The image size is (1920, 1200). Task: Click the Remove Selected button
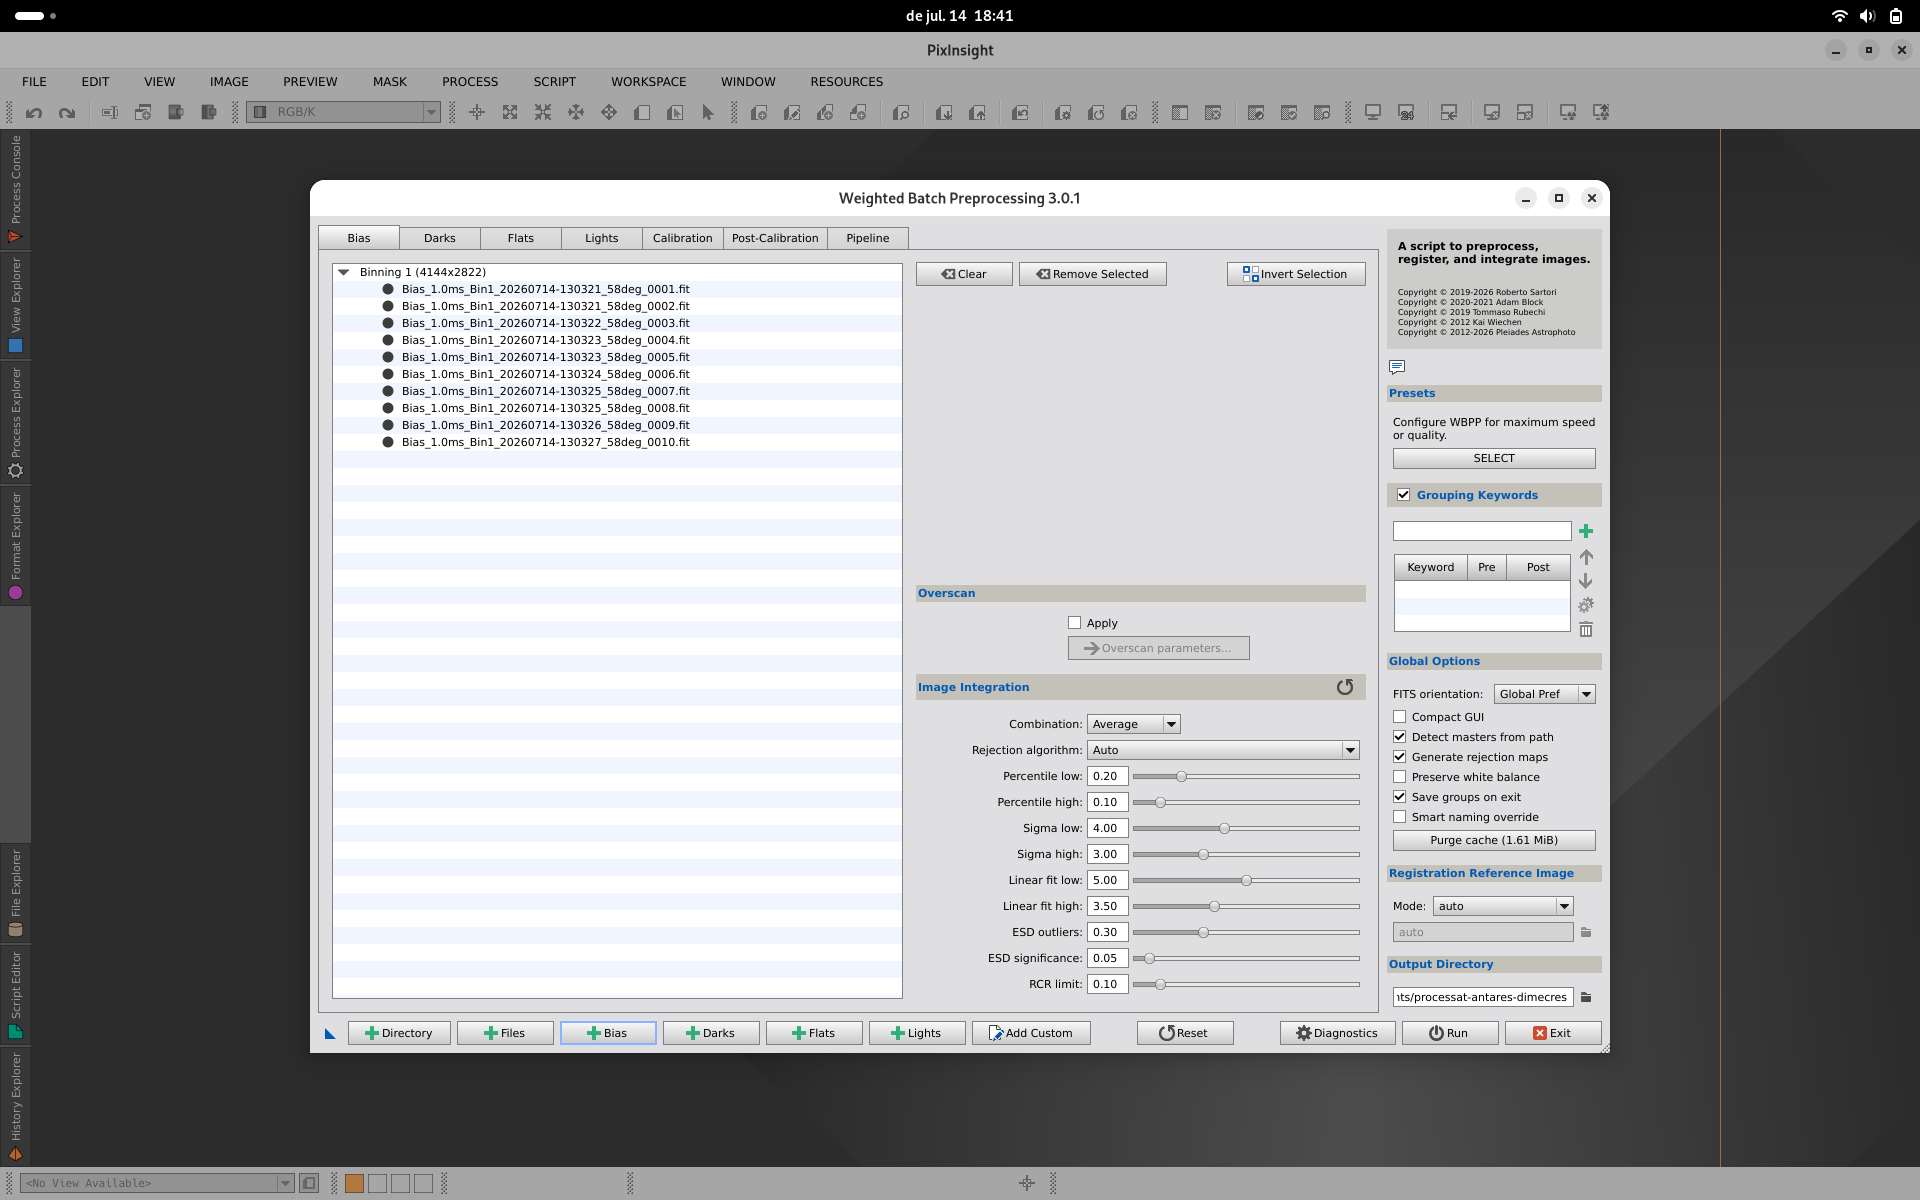point(1092,274)
